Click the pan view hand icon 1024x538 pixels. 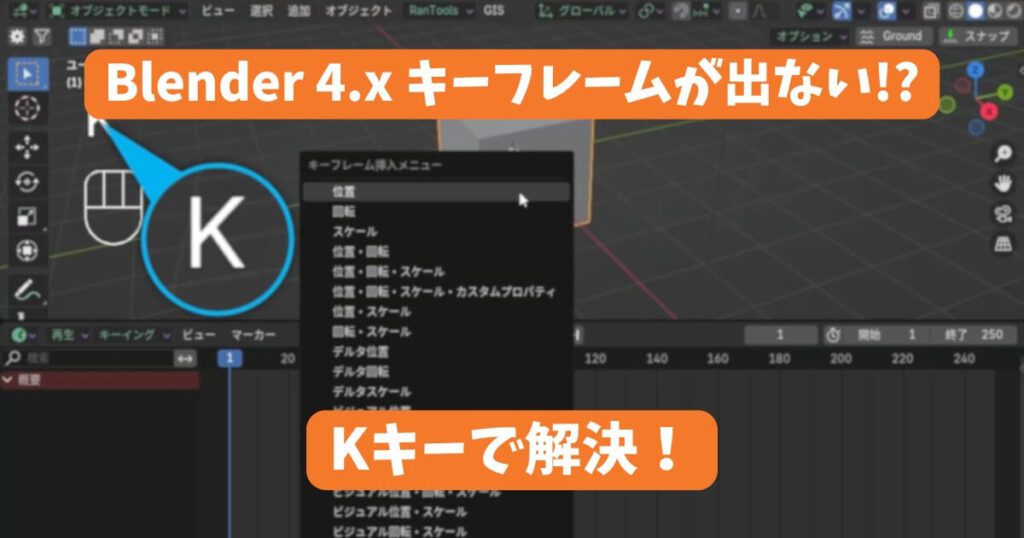pyautogui.click(x=1003, y=183)
